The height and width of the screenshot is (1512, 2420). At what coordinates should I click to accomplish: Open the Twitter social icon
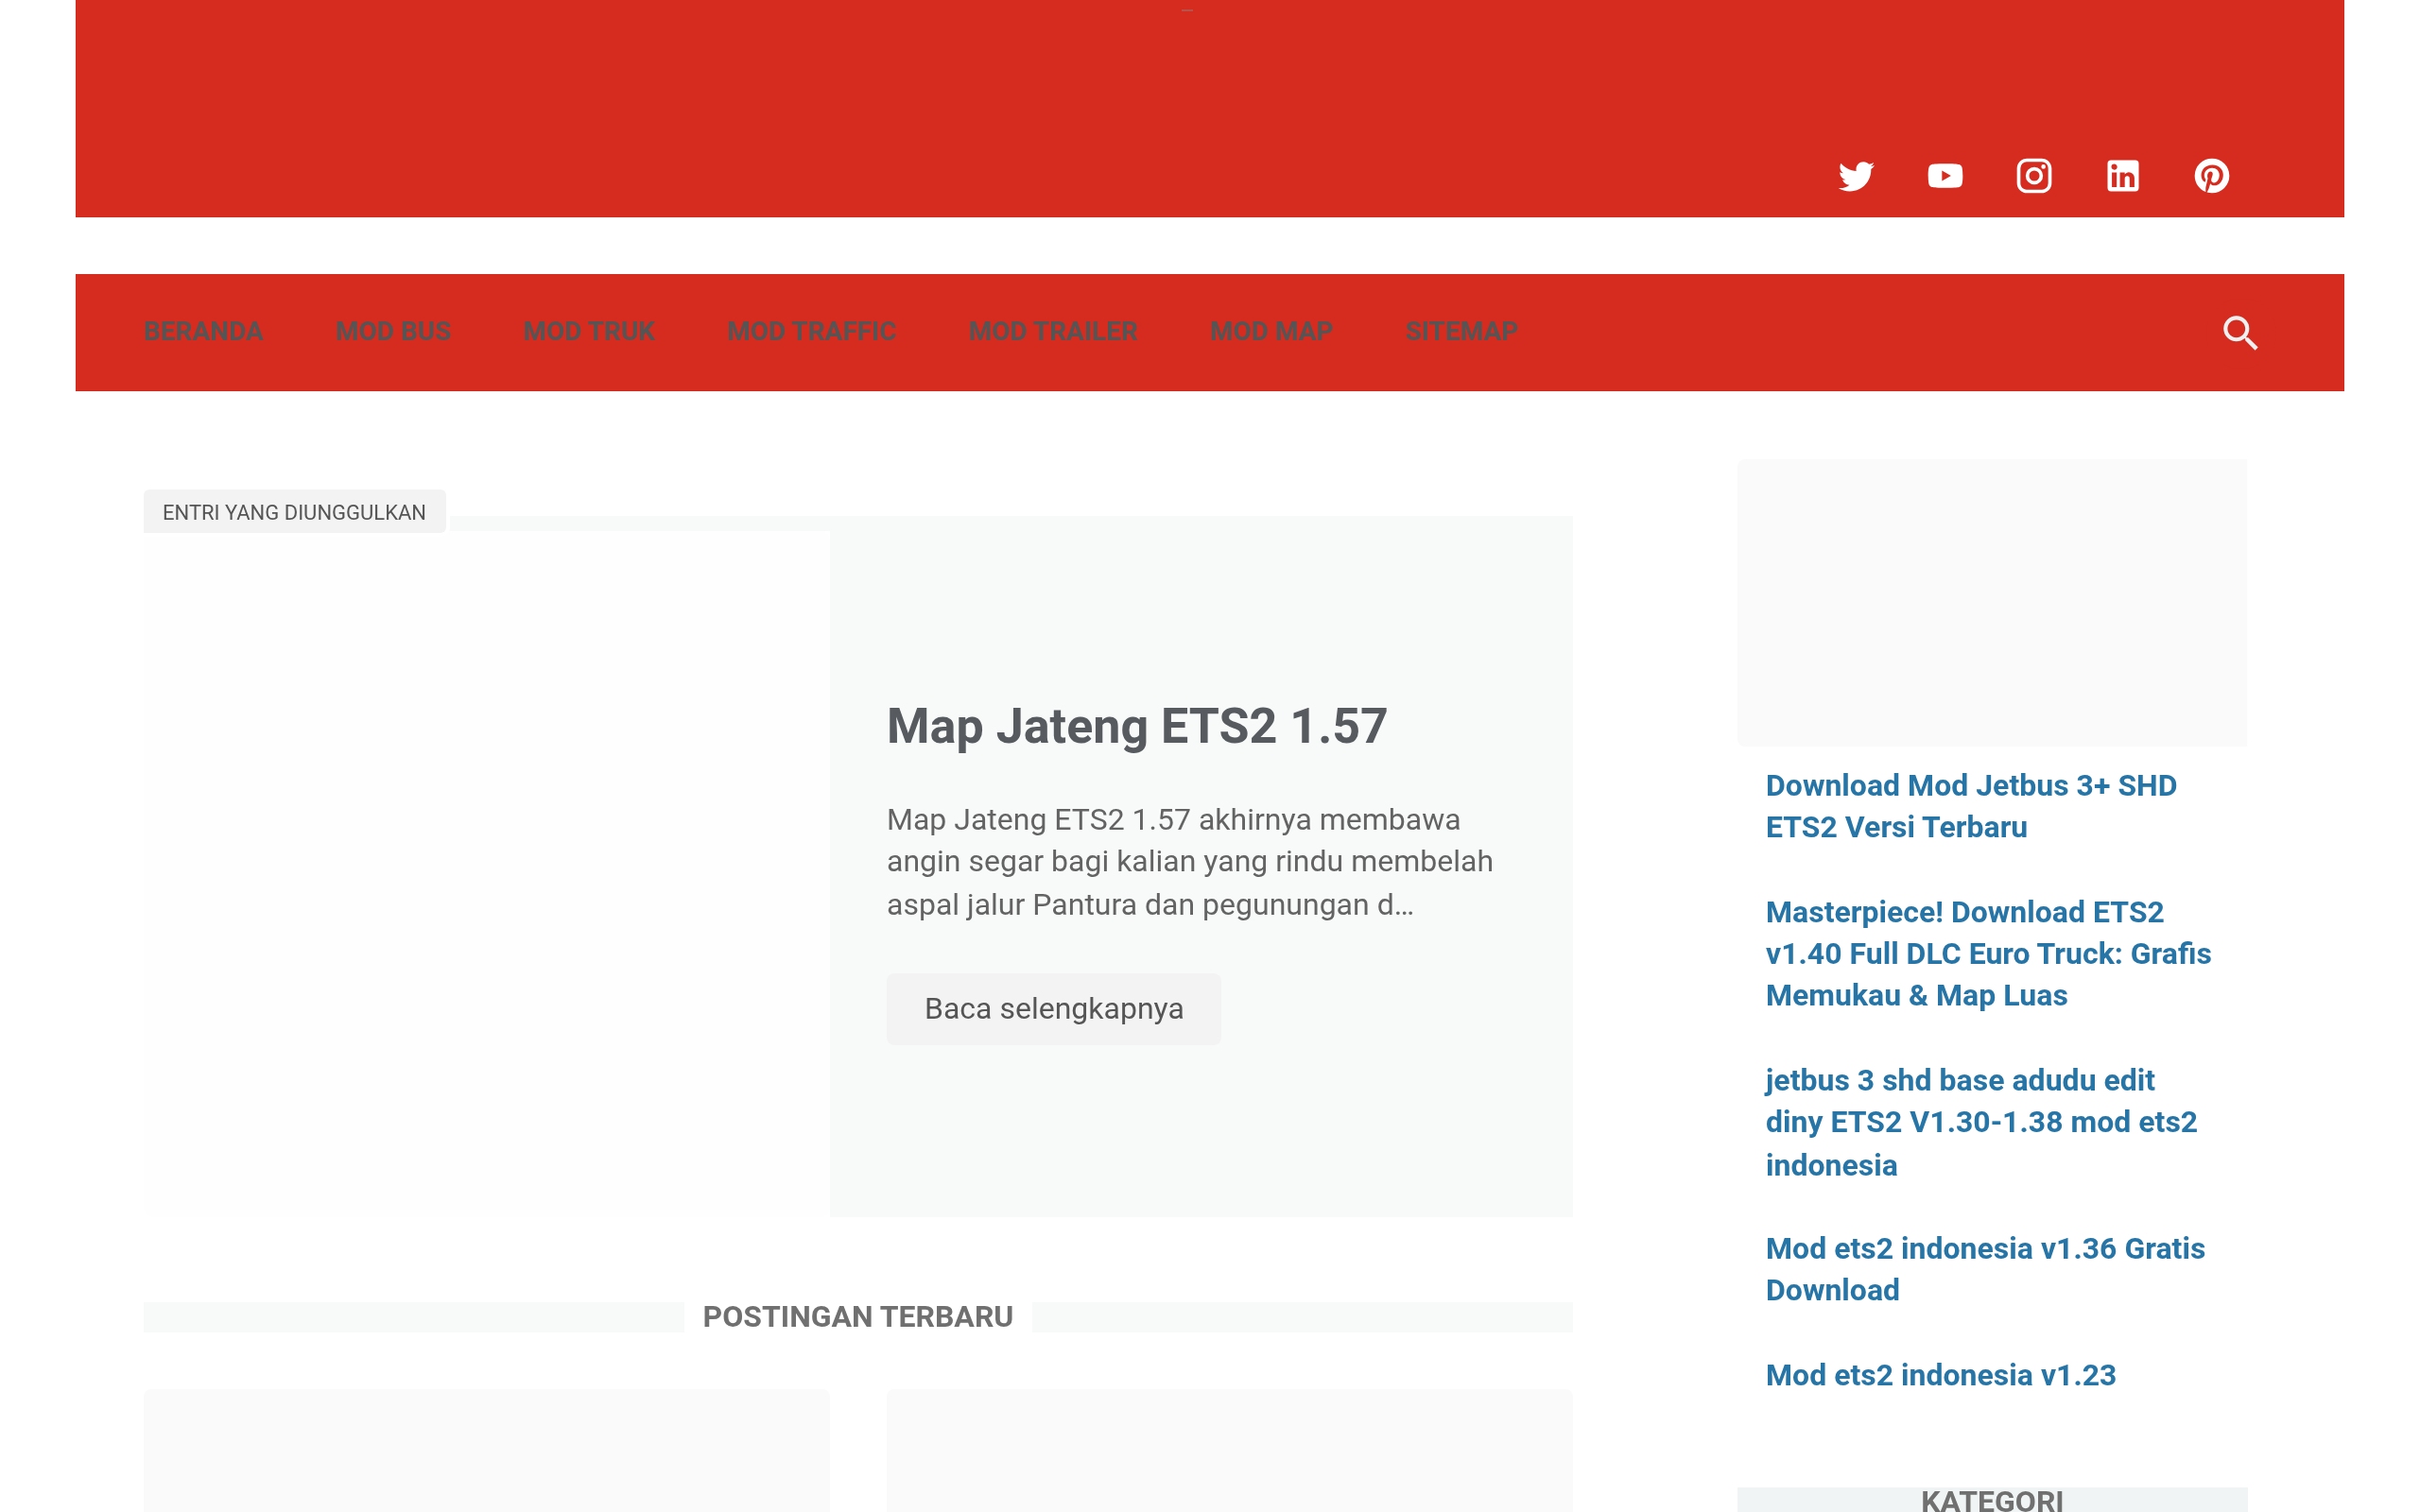tap(1855, 176)
